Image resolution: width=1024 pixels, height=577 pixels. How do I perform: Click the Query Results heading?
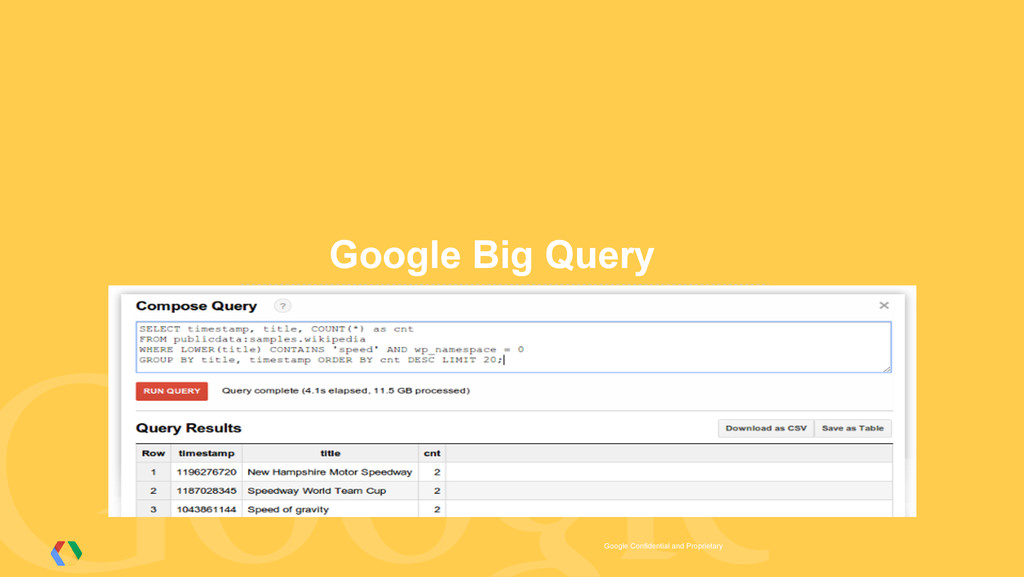189,428
